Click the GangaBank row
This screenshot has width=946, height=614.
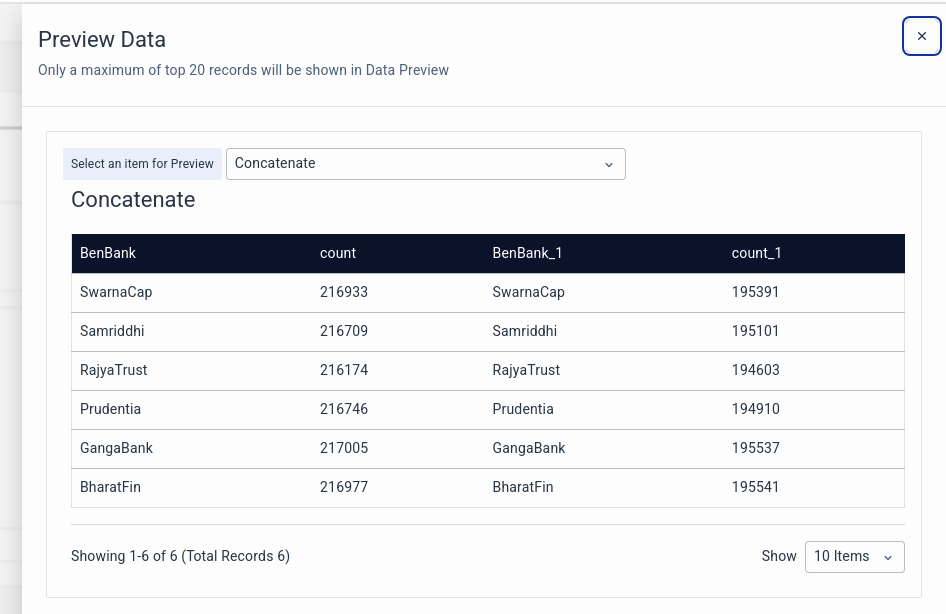[300, 448]
